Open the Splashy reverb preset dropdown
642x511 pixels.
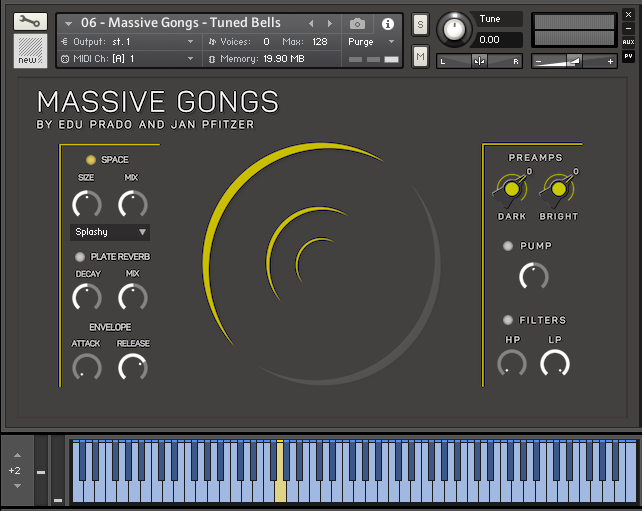110,232
